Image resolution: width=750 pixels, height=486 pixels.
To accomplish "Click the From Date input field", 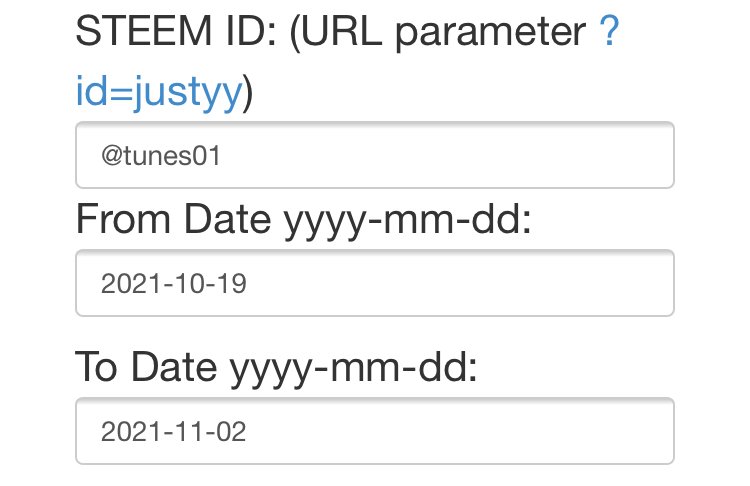I will (375, 284).
